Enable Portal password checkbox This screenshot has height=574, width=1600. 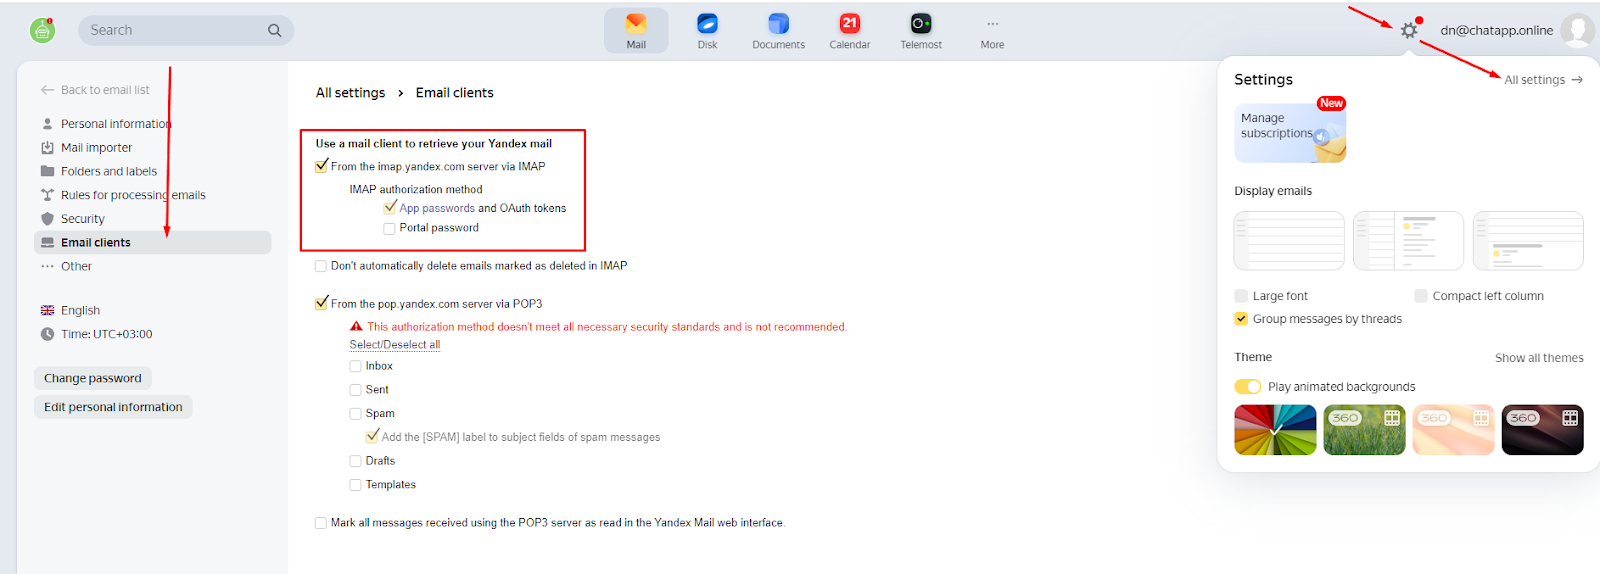pos(389,228)
